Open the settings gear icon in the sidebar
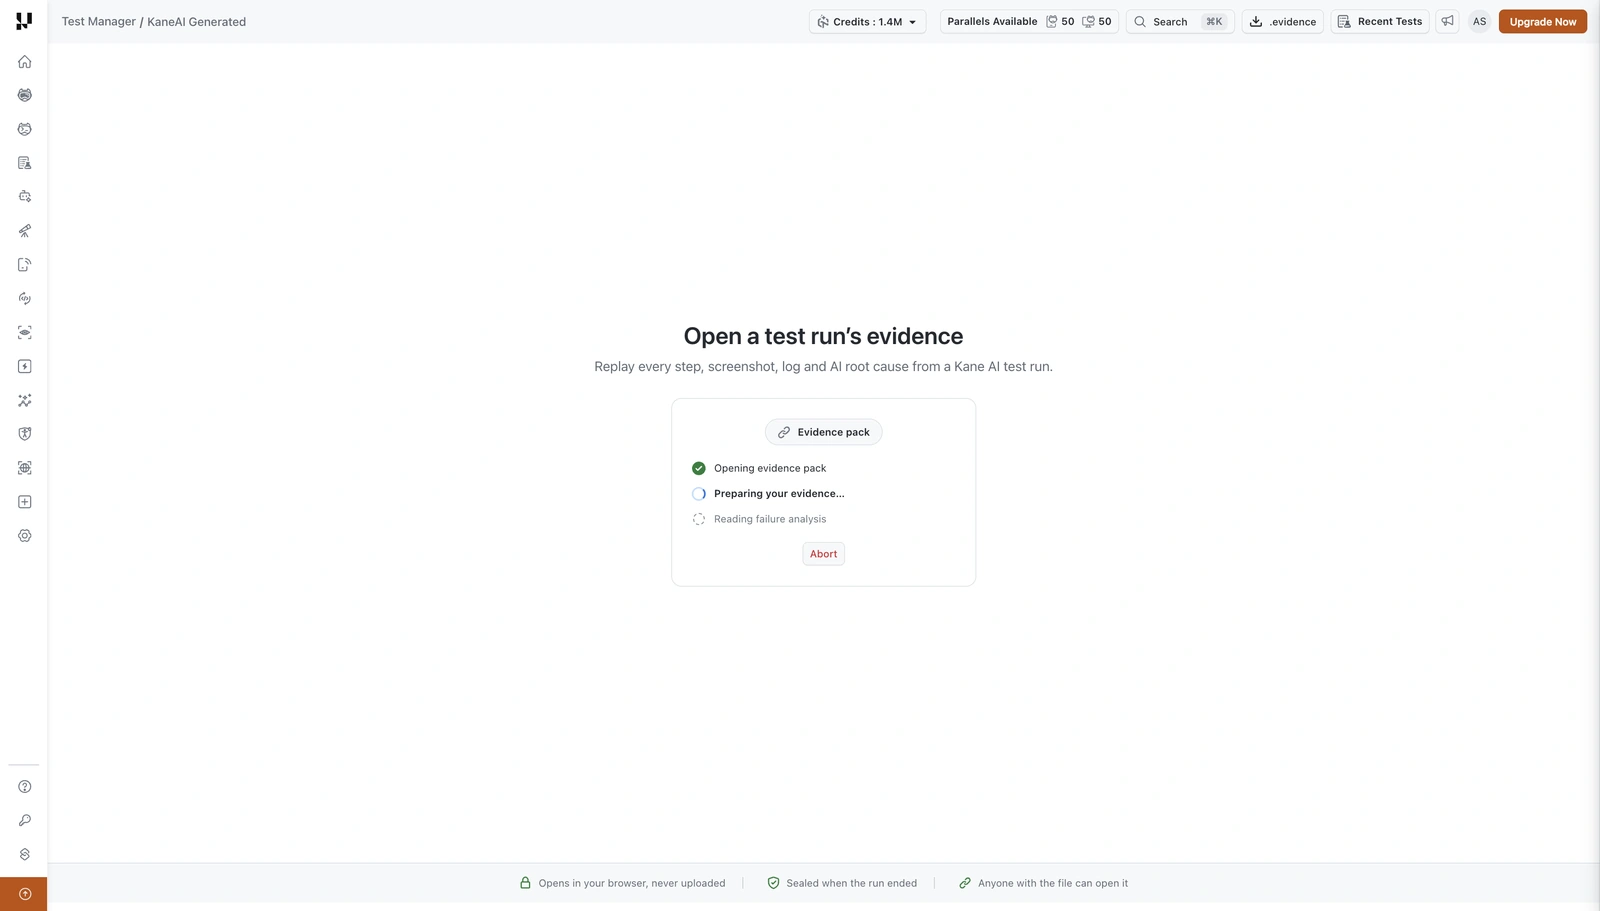The height and width of the screenshot is (911, 1600). (25, 536)
